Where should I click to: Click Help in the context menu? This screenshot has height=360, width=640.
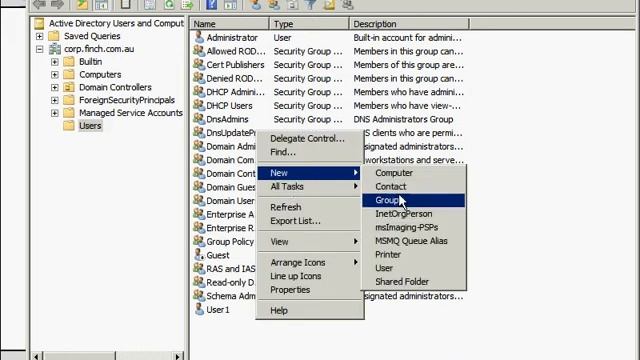(x=310, y=311)
